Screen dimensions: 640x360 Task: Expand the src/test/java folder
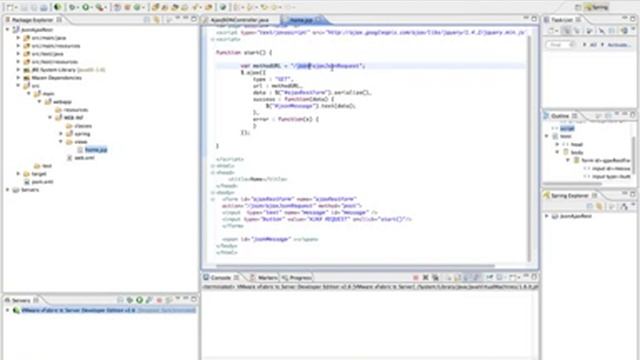click(18, 53)
